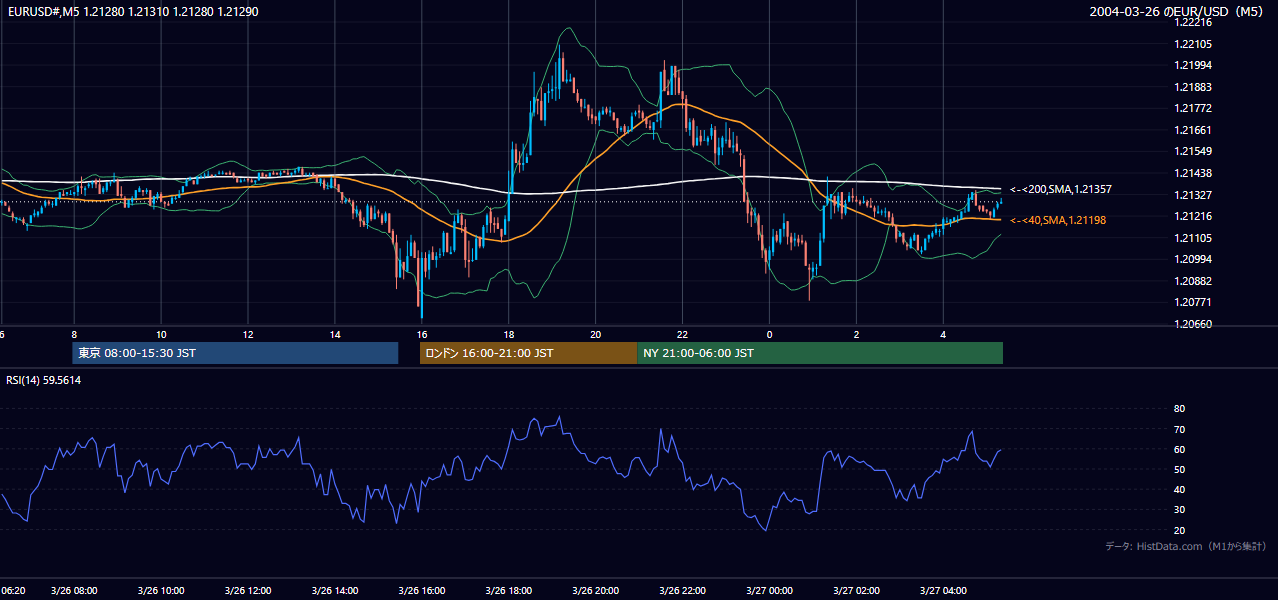Screen dimensions: 1278x600
Task: Click RSI scale value 40
Action: coord(1179,489)
